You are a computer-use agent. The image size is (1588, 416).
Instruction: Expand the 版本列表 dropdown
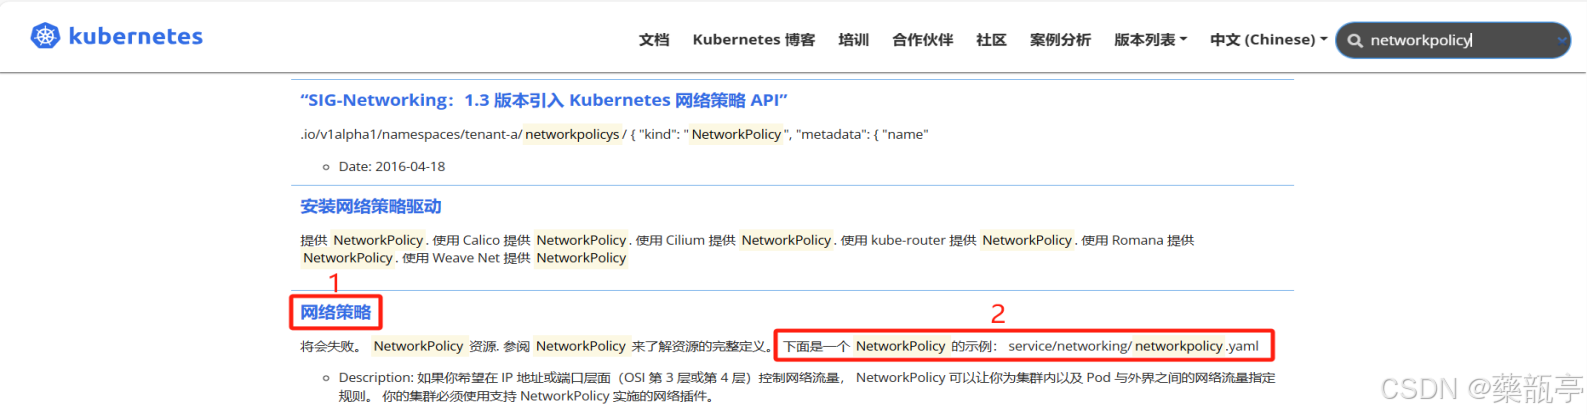(x=1150, y=40)
